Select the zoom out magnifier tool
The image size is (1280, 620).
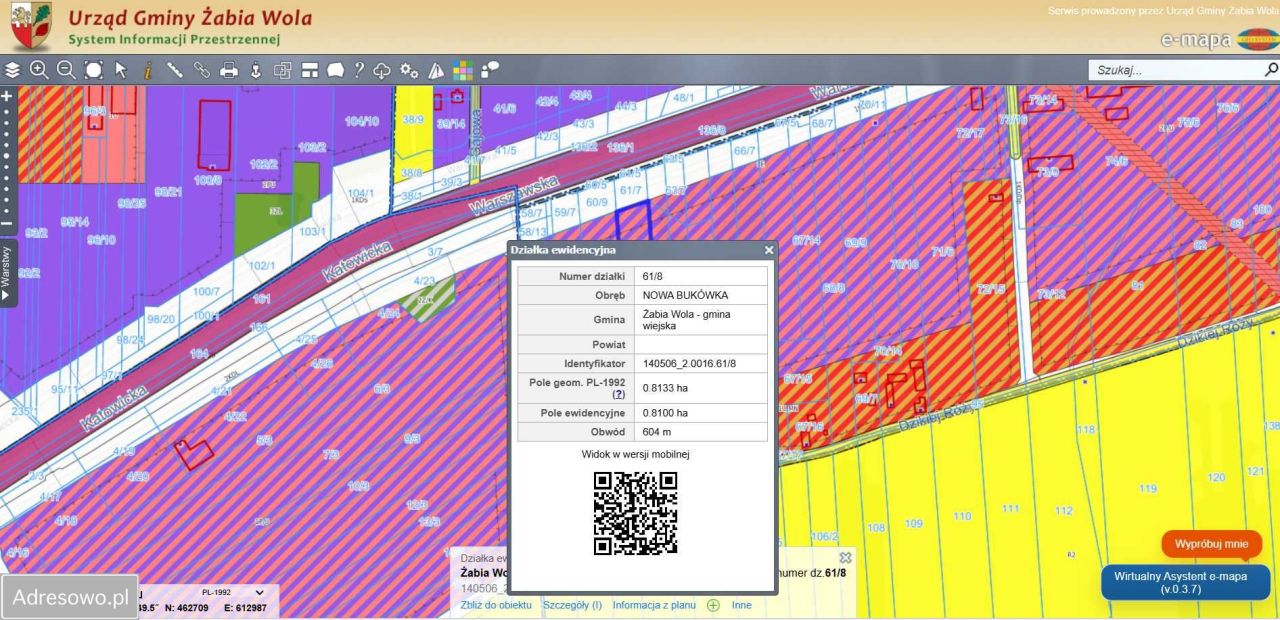tap(66, 70)
